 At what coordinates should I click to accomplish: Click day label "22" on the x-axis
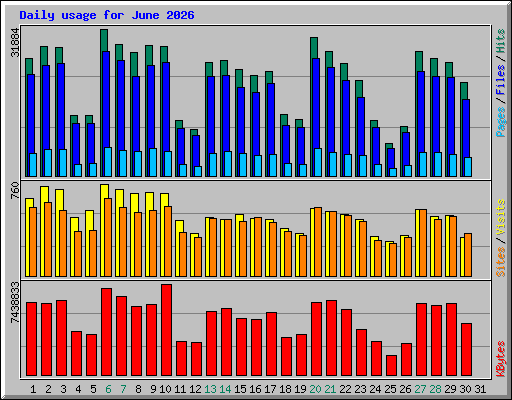[345, 389]
